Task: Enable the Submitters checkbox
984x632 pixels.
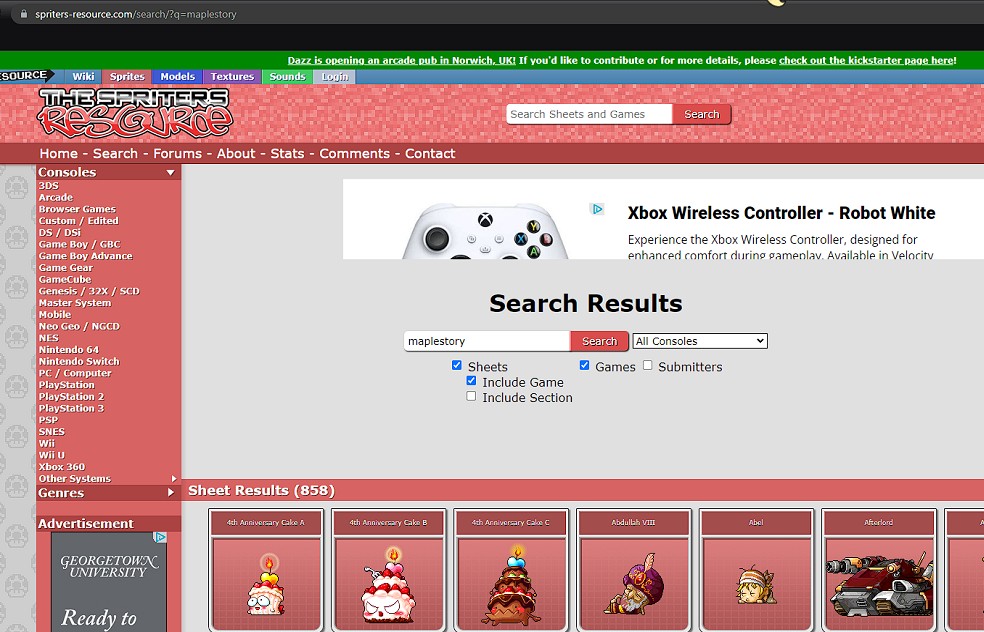Action: [x=648, y=365]
